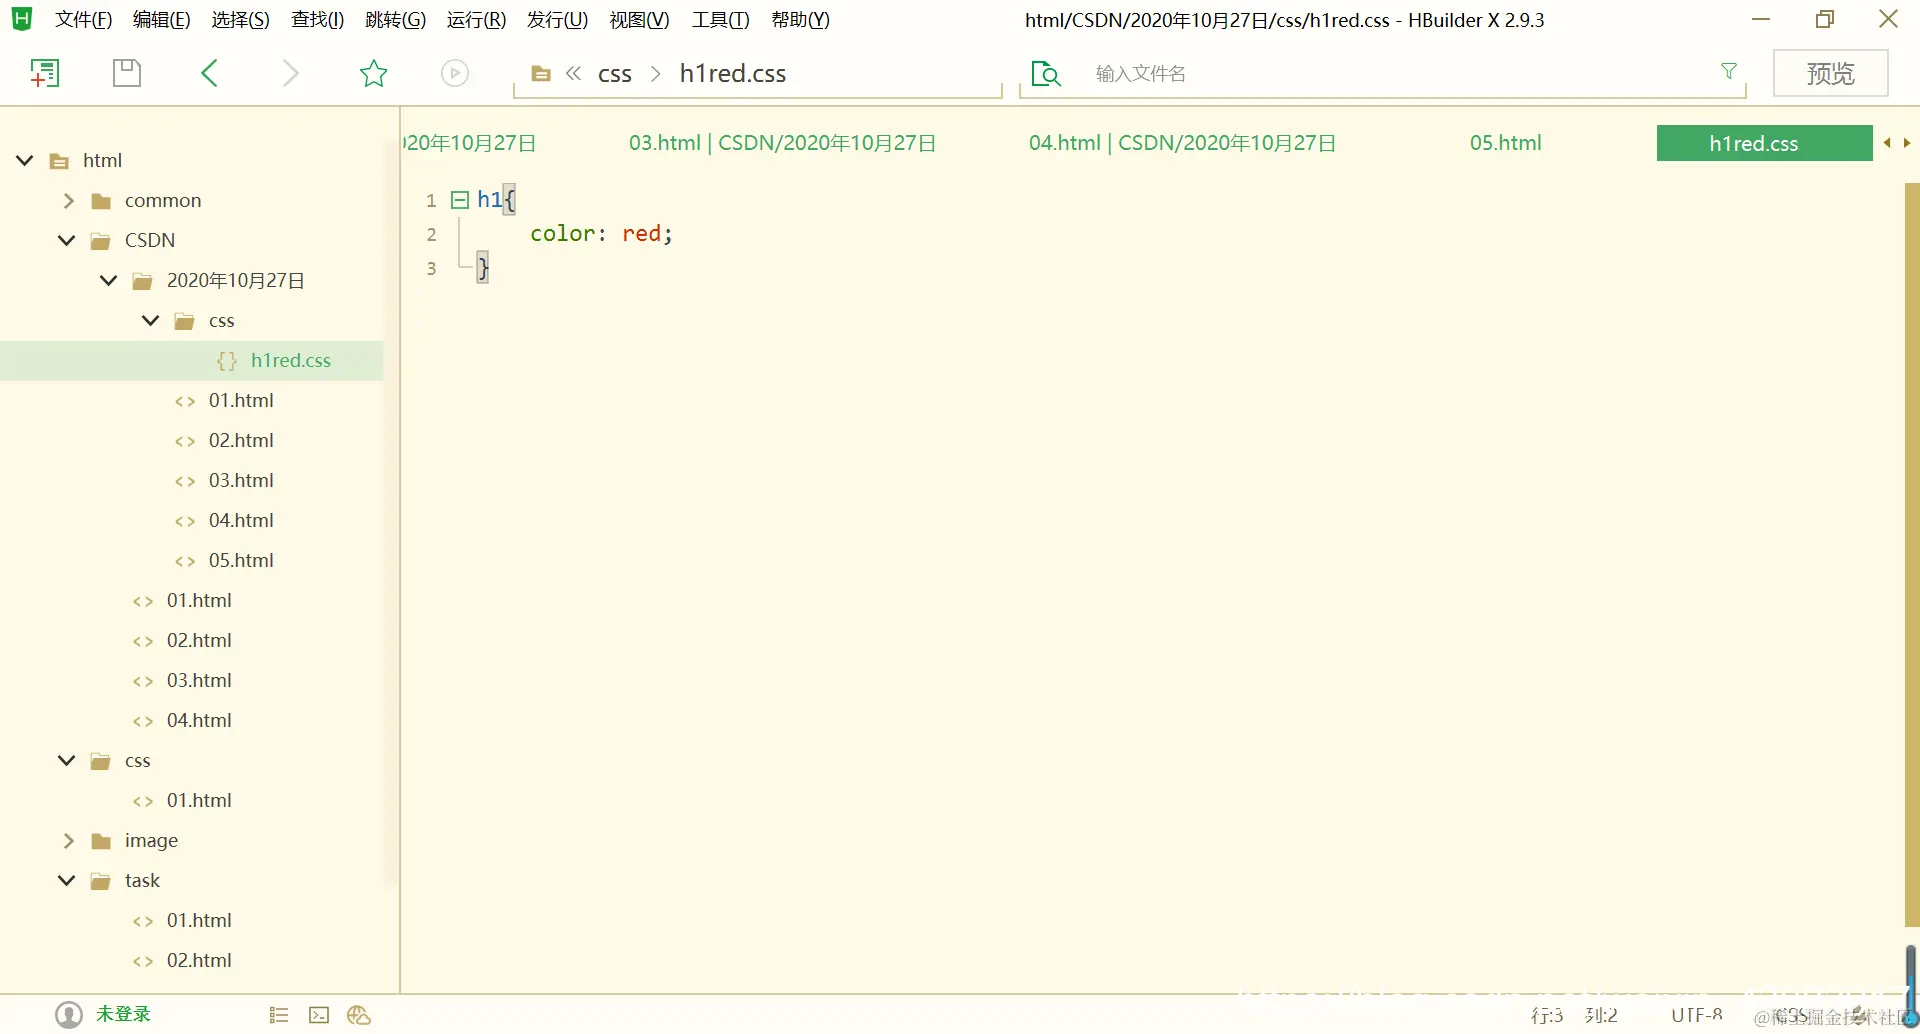Open 05.html in the project tree
Screen dimensions: 1920x1034
[241, 560]
